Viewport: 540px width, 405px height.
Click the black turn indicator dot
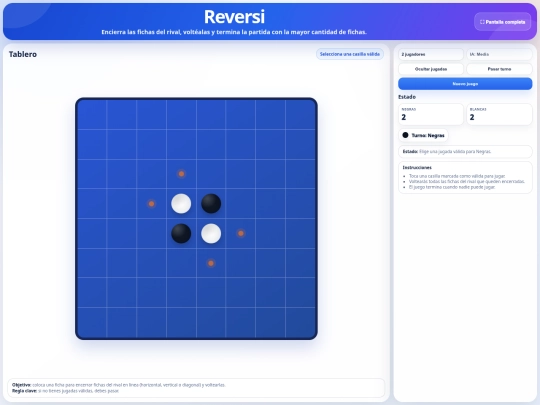click(x=405, y=135)
